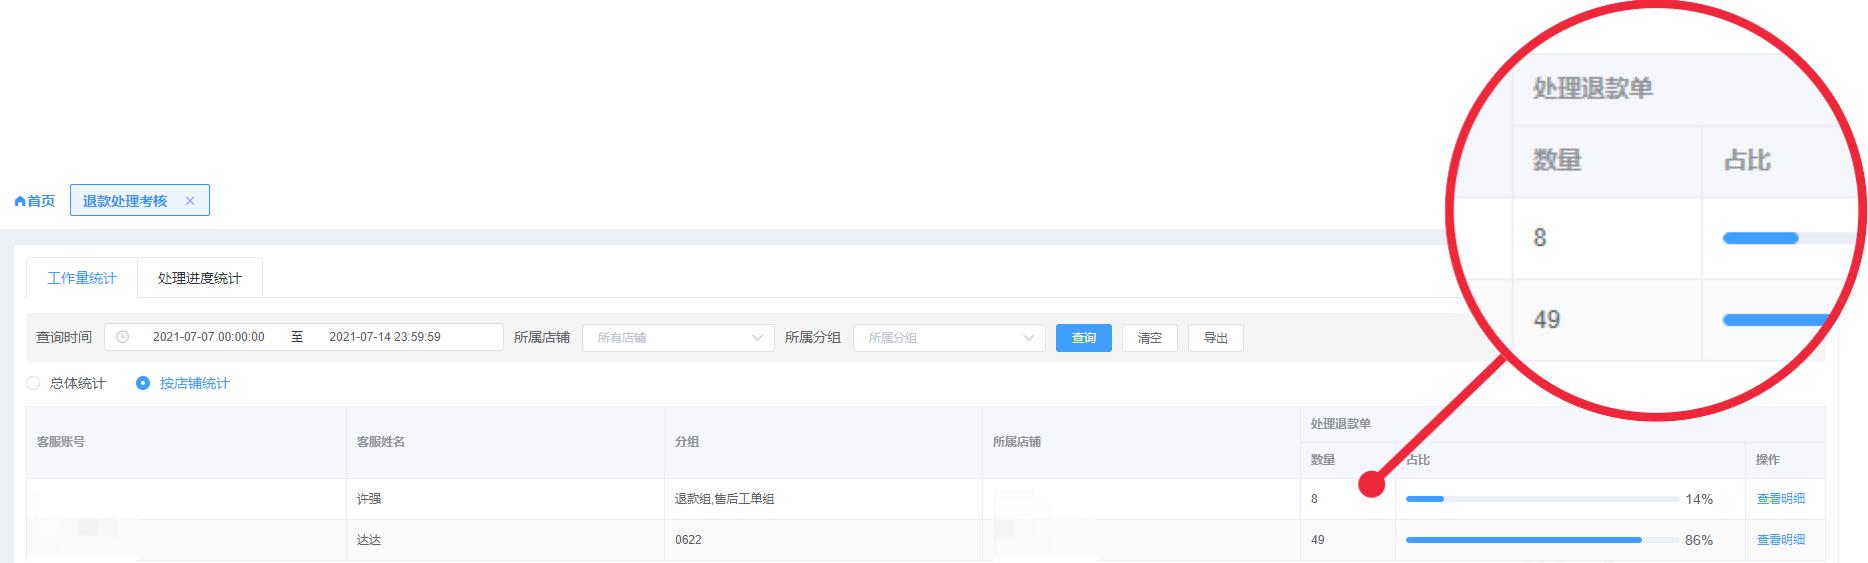
Task: Click the clock icon in the date range field
Action: coord(123,337)
